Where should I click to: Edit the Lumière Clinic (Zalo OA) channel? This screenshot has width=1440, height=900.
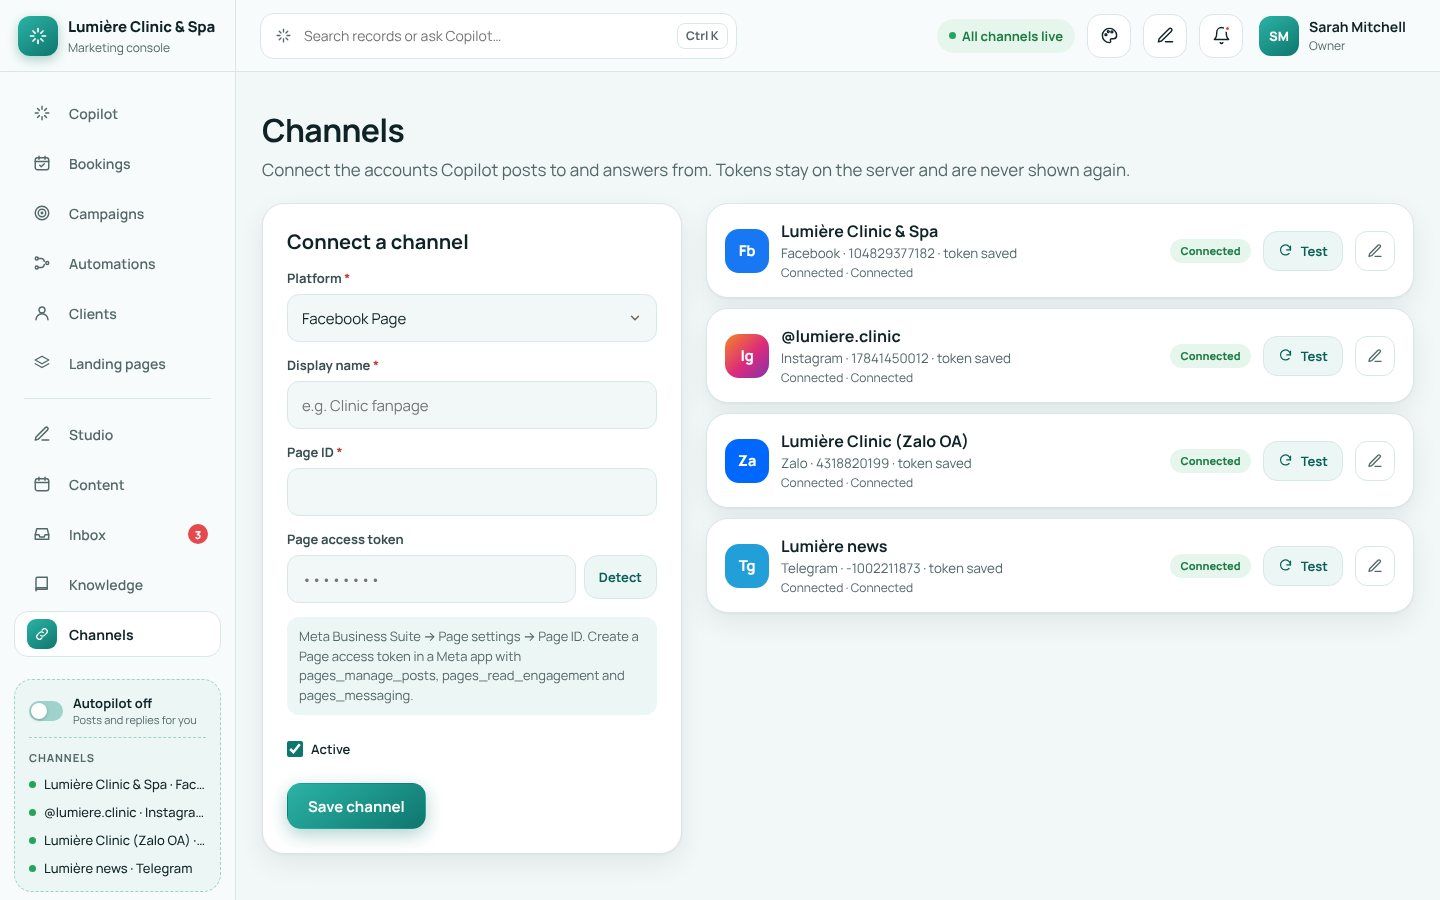[1375, 461]
